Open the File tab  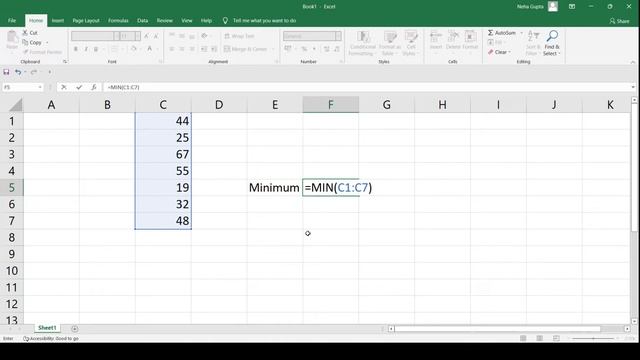[12, 20]
